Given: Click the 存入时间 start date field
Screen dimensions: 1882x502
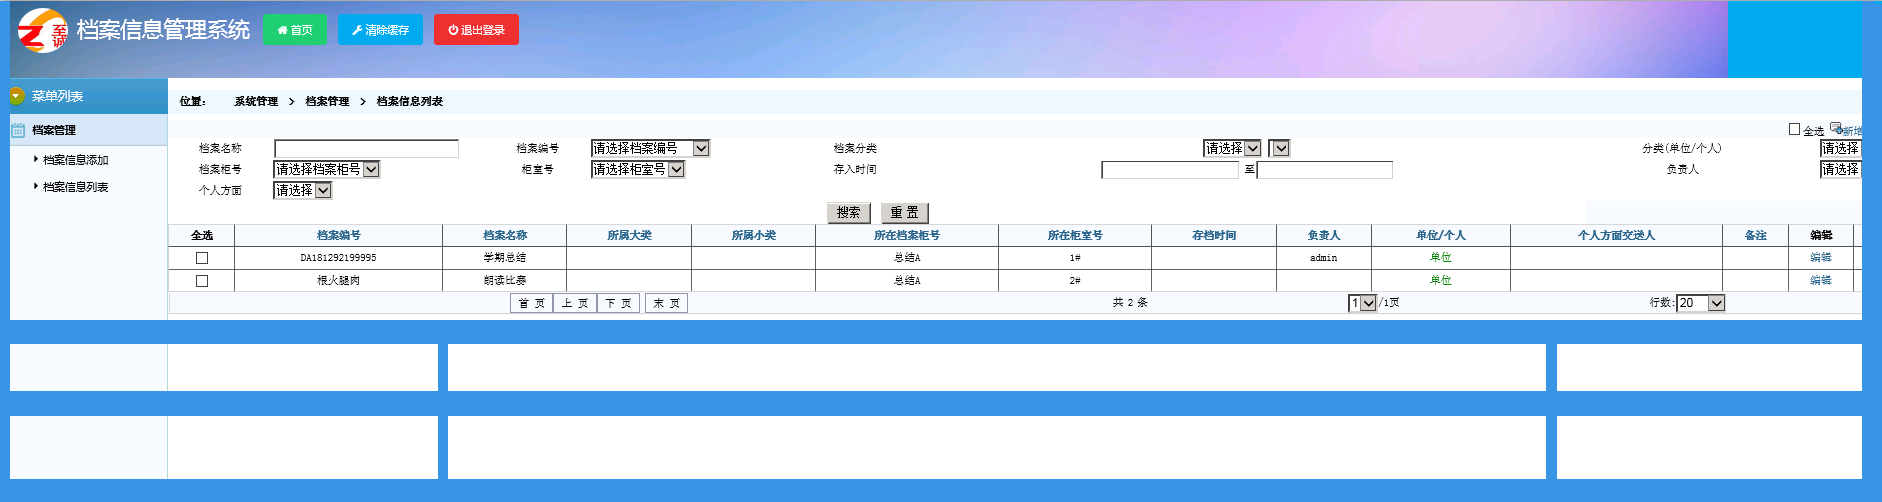Looking at the screenshot, I should click(x=1170, y=170).
